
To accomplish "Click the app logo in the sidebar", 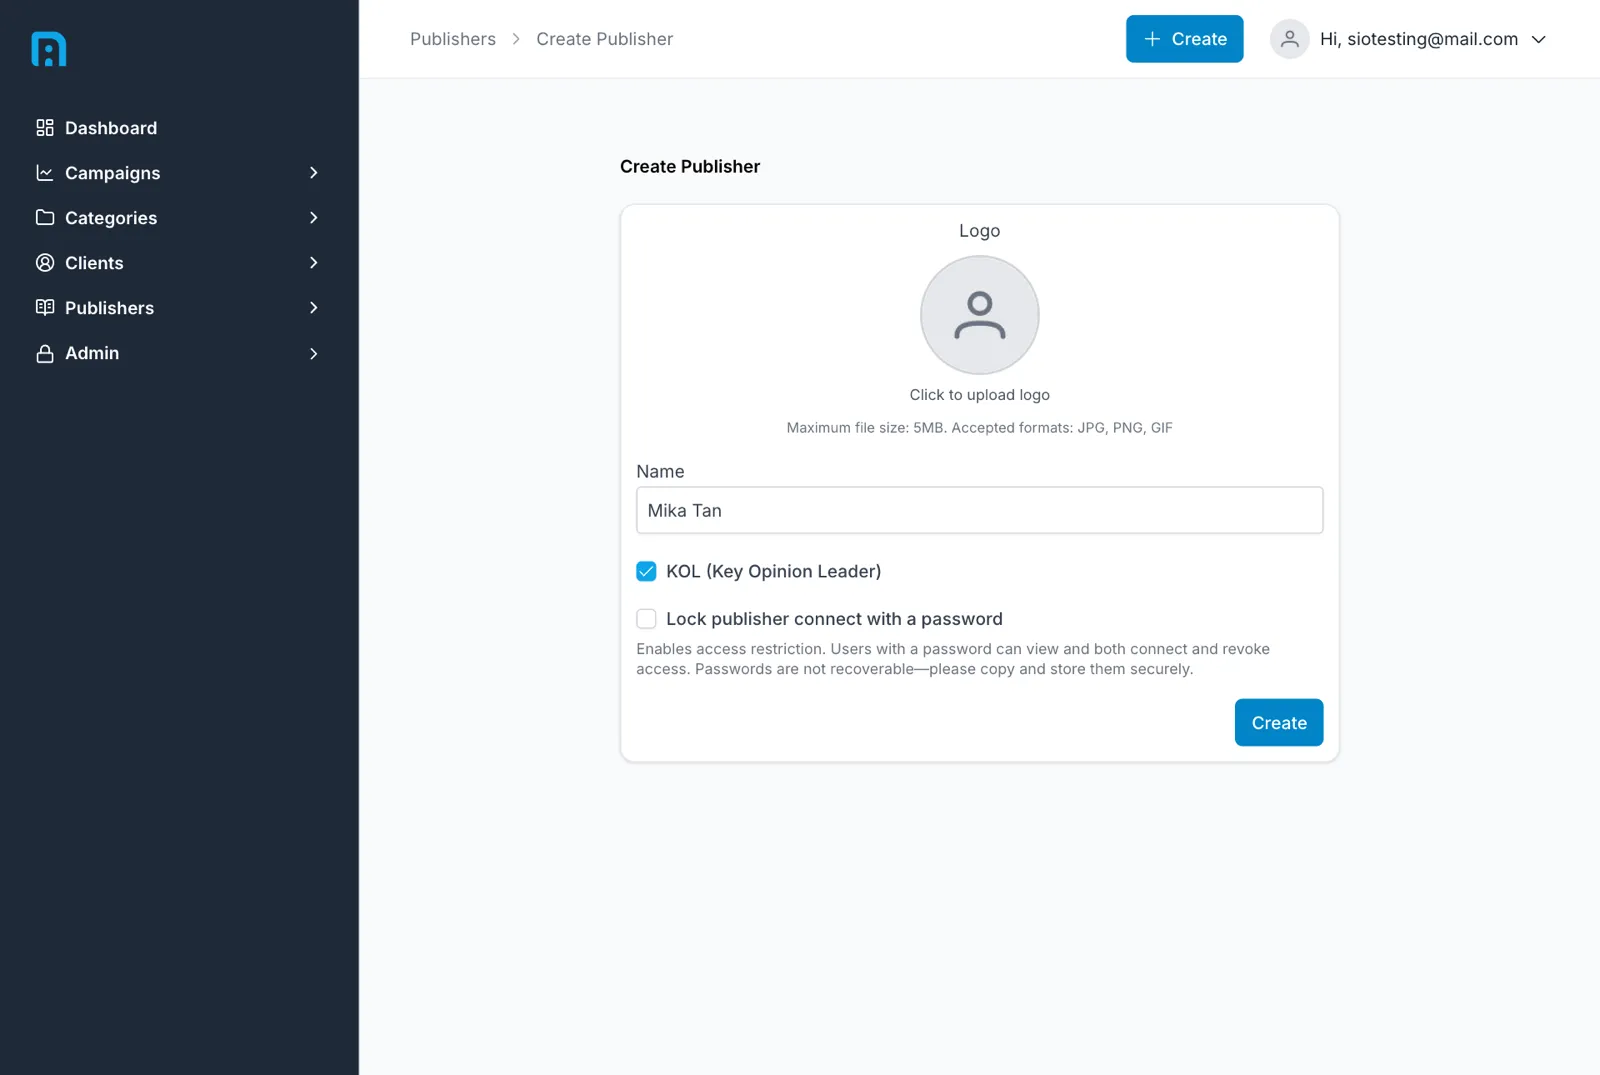I will 49,49.
